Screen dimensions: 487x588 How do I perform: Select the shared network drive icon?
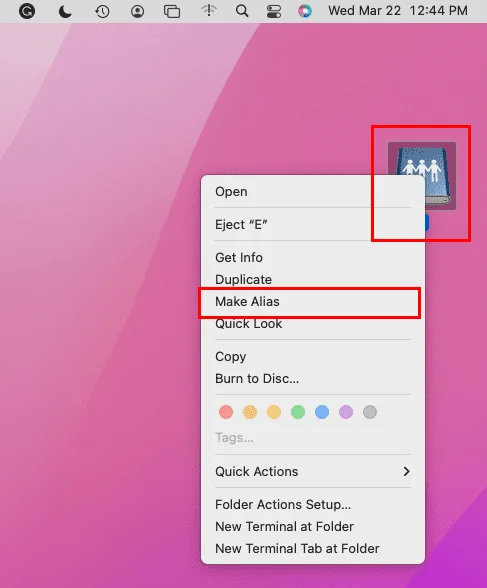click(x=422, y=176)
